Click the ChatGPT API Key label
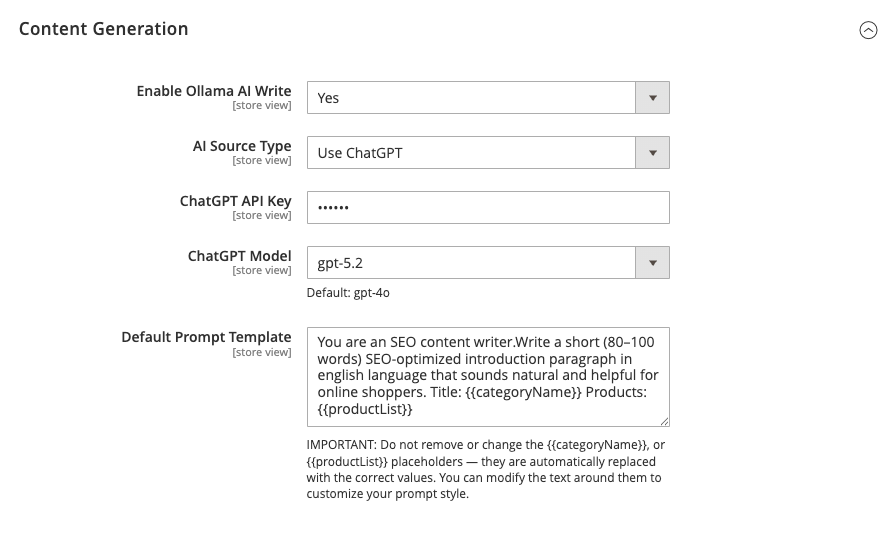Screen dimensions: 880x553 236,201
